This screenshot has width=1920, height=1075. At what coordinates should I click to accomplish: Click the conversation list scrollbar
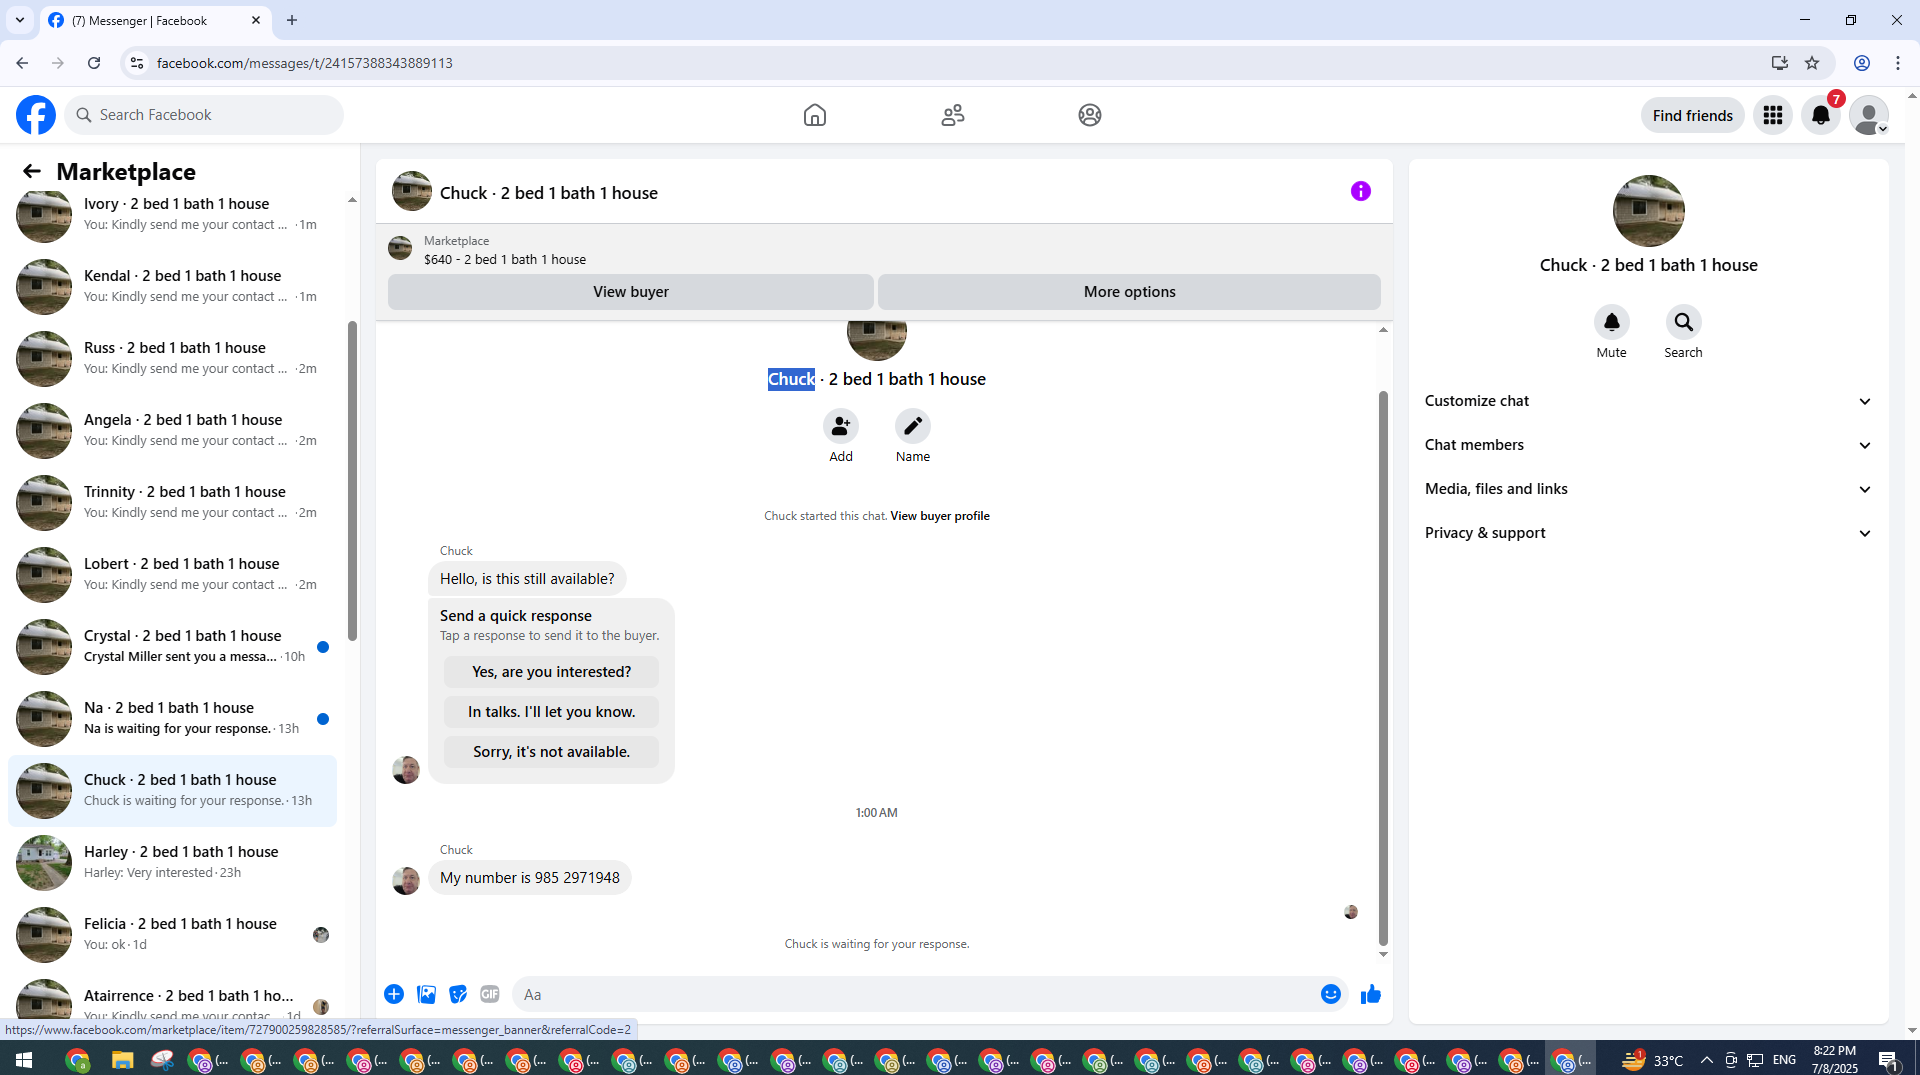[x=352, y=480]
